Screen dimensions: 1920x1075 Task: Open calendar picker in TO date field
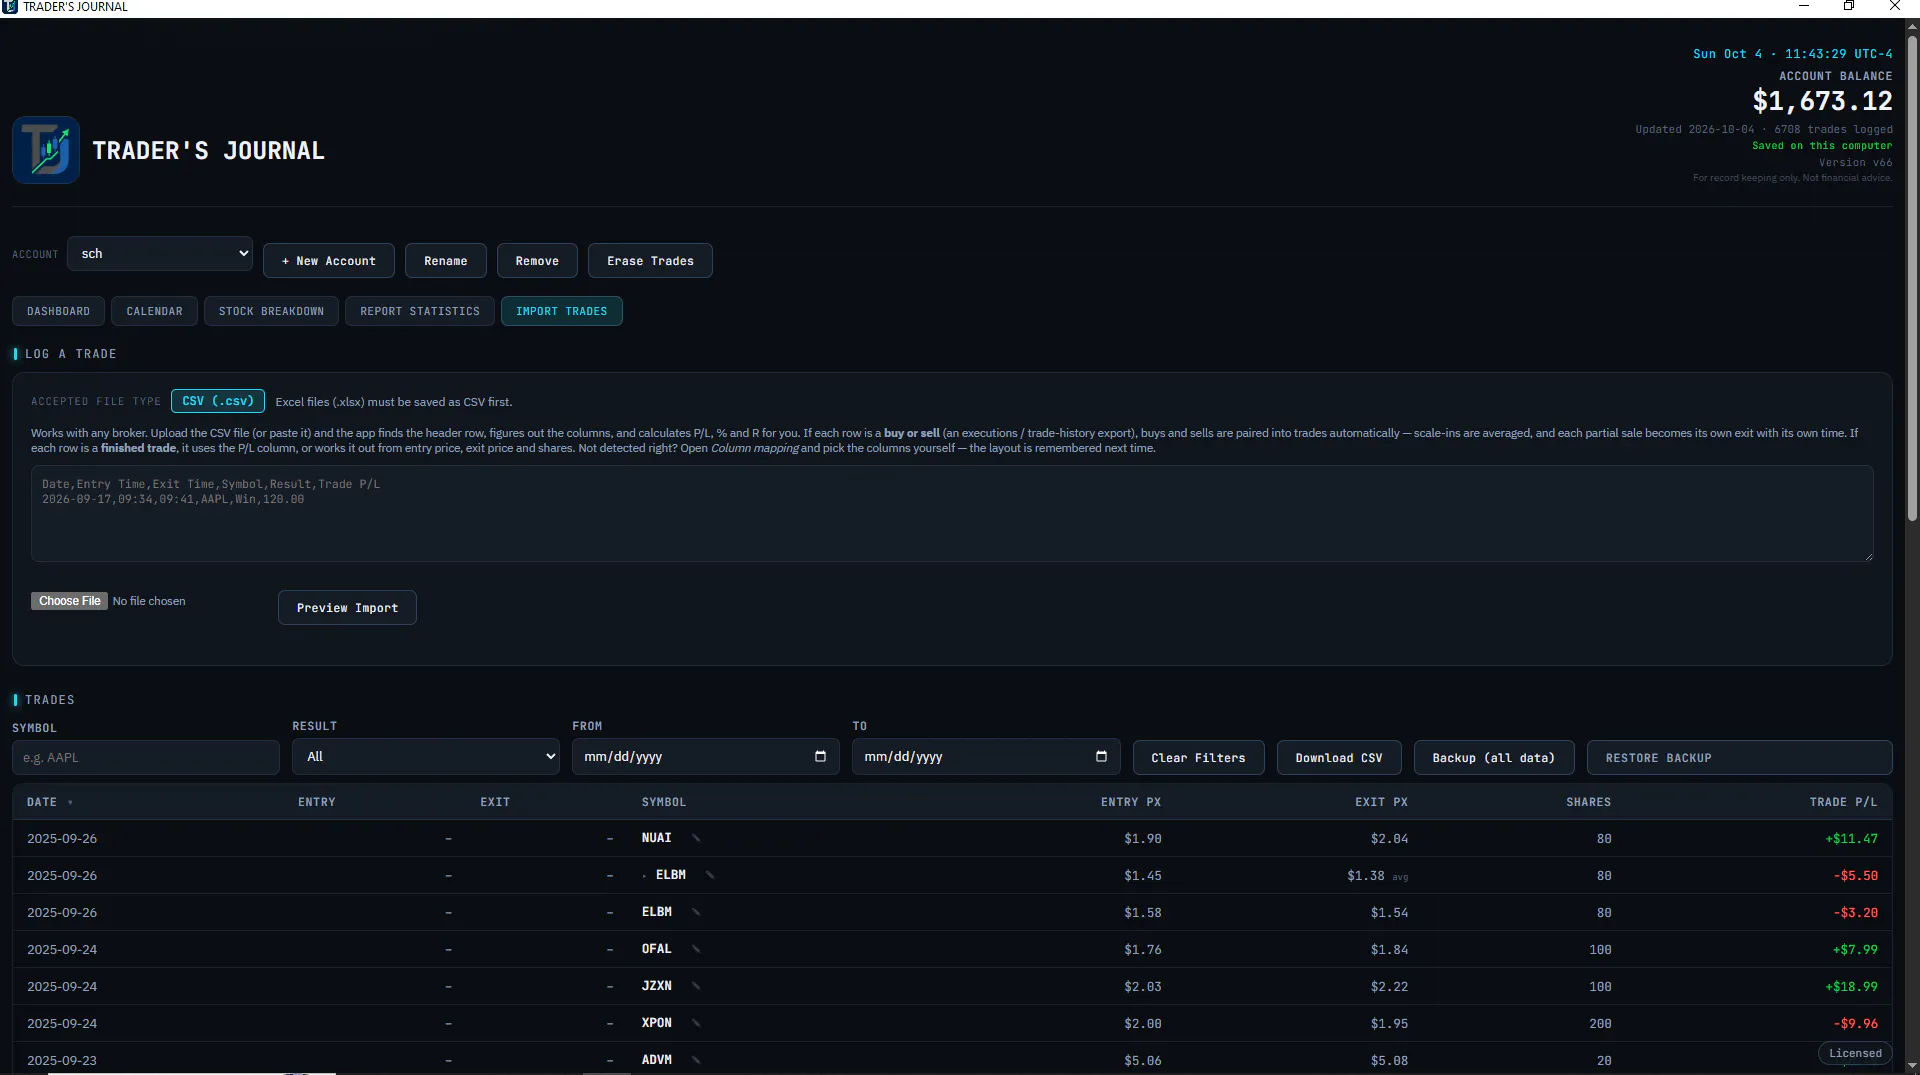coord(1101,757)
